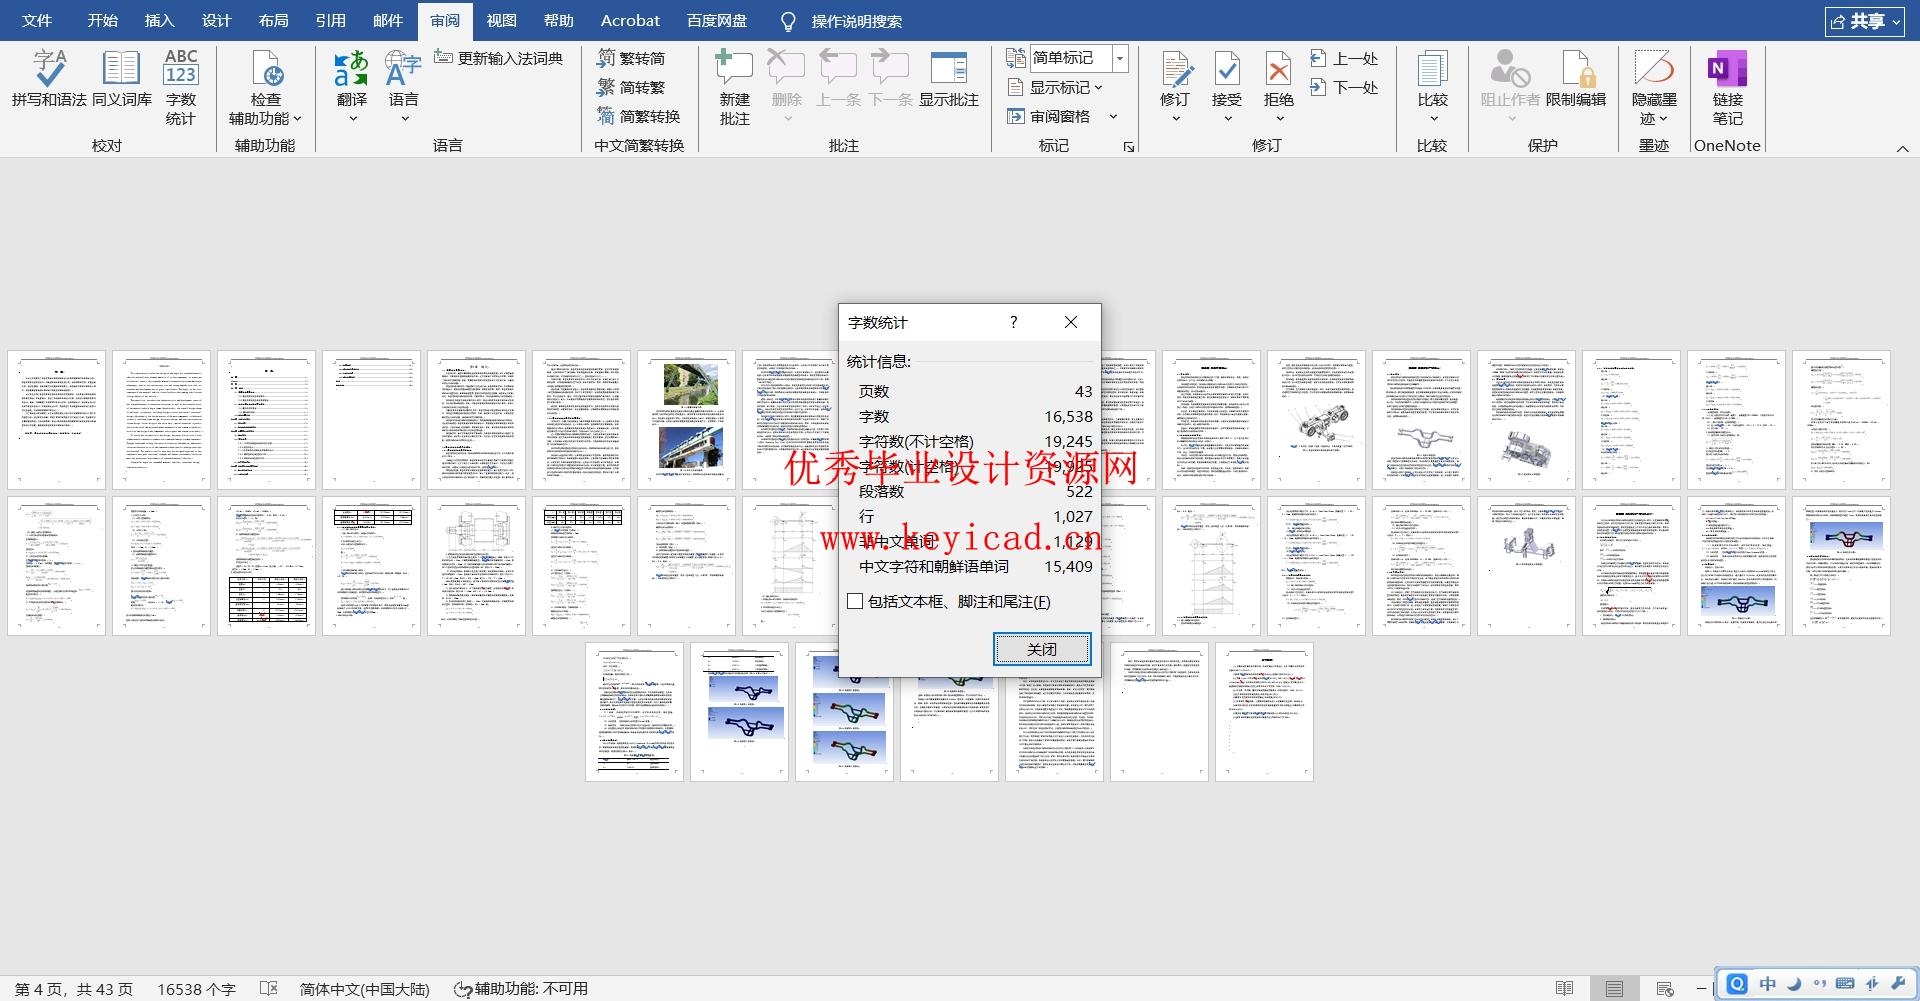This screenshot has width=1920, height=1001.
Task: Click Close (关闭) button in Word Count dialog
Action: point(1042,649)
